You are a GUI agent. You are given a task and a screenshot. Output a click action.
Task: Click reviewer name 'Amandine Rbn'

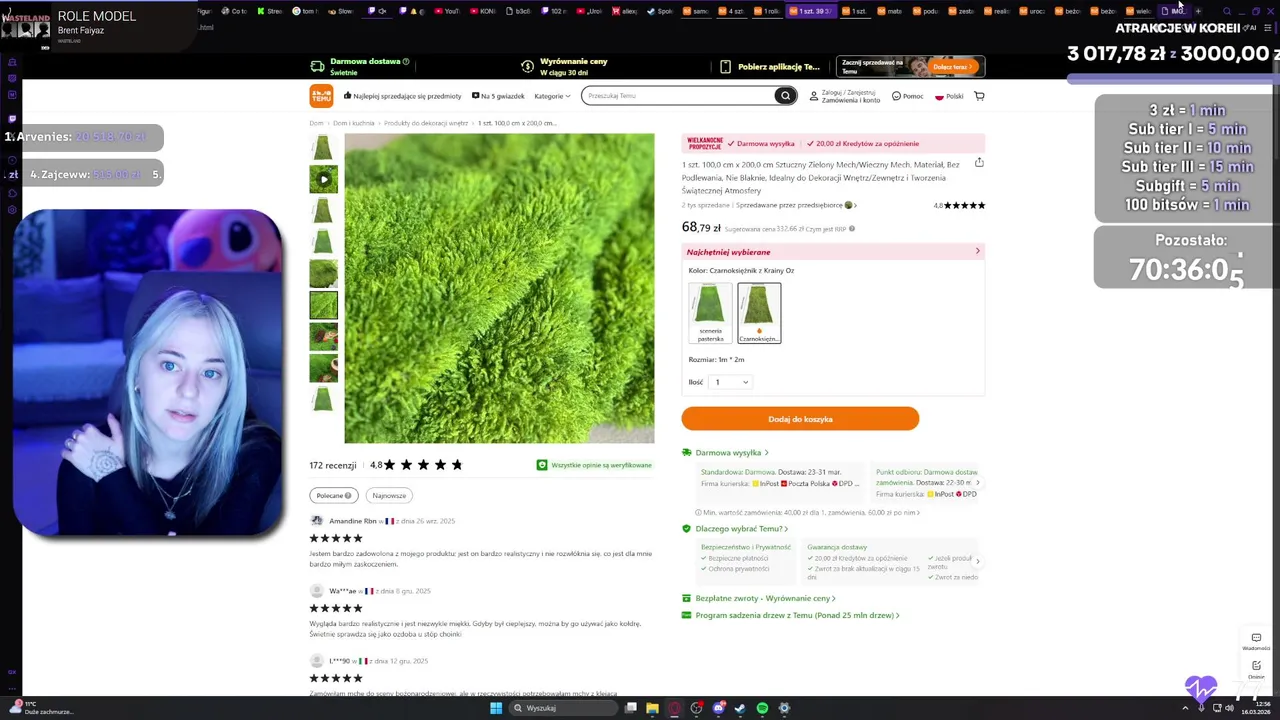[x=353, y=521]
